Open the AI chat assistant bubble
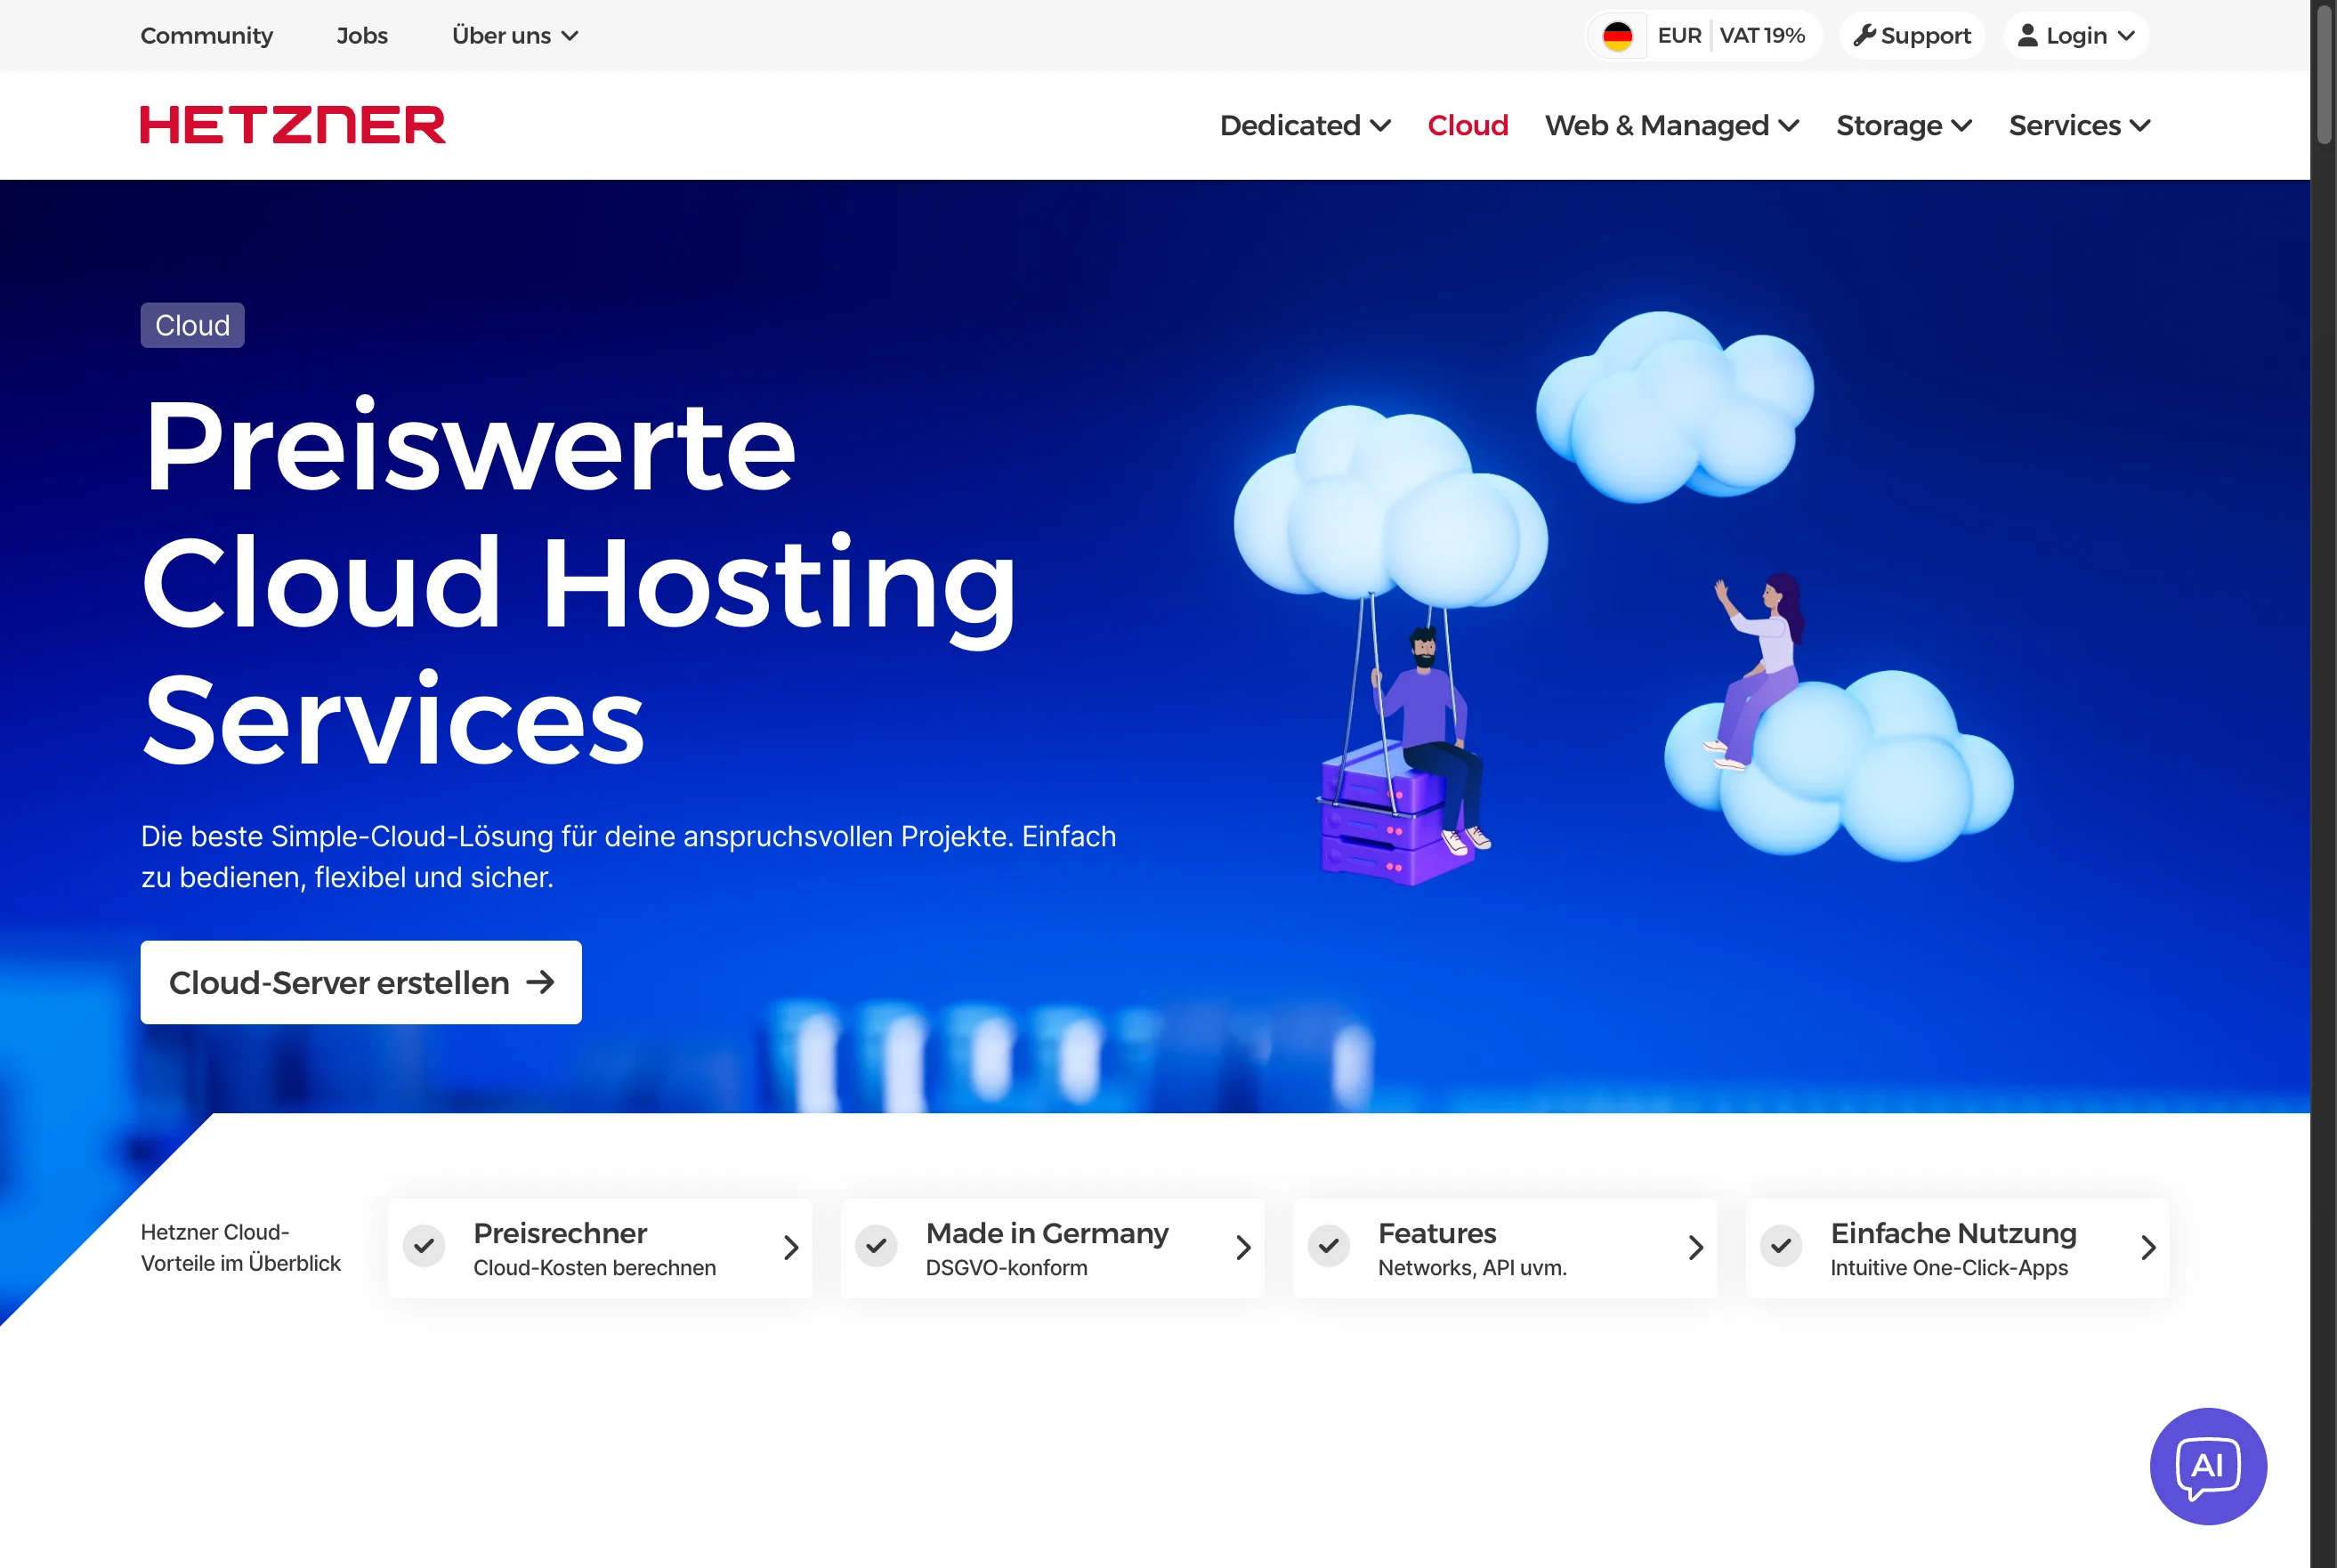The image size is (2337, 1568). [2208, 1466]
